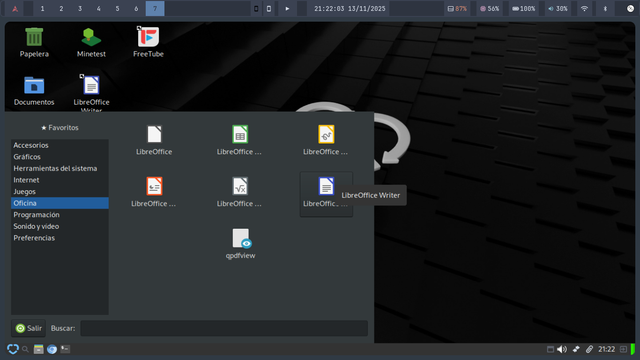The image size is (640, 360).
Task: Click the plus icon beside the clock
Action: pyautogui.click(x=623, y=349)
